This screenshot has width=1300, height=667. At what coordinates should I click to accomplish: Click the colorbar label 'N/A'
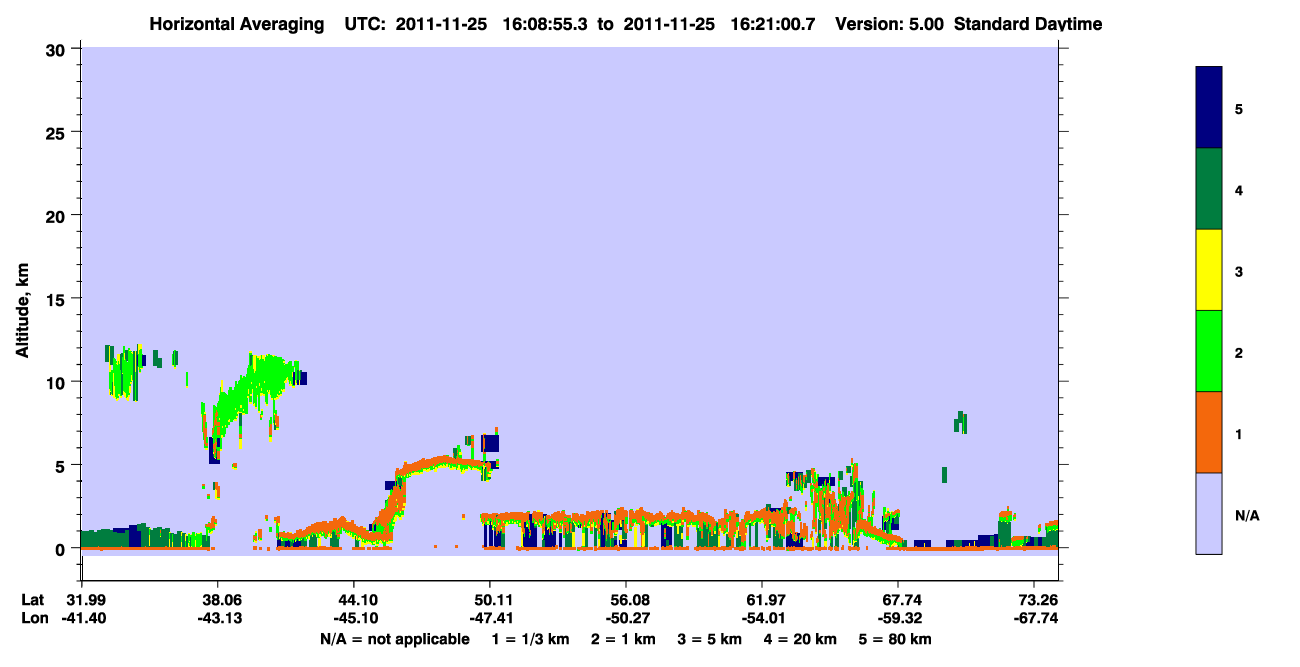pyautogui.click(x=1247, y=515)
